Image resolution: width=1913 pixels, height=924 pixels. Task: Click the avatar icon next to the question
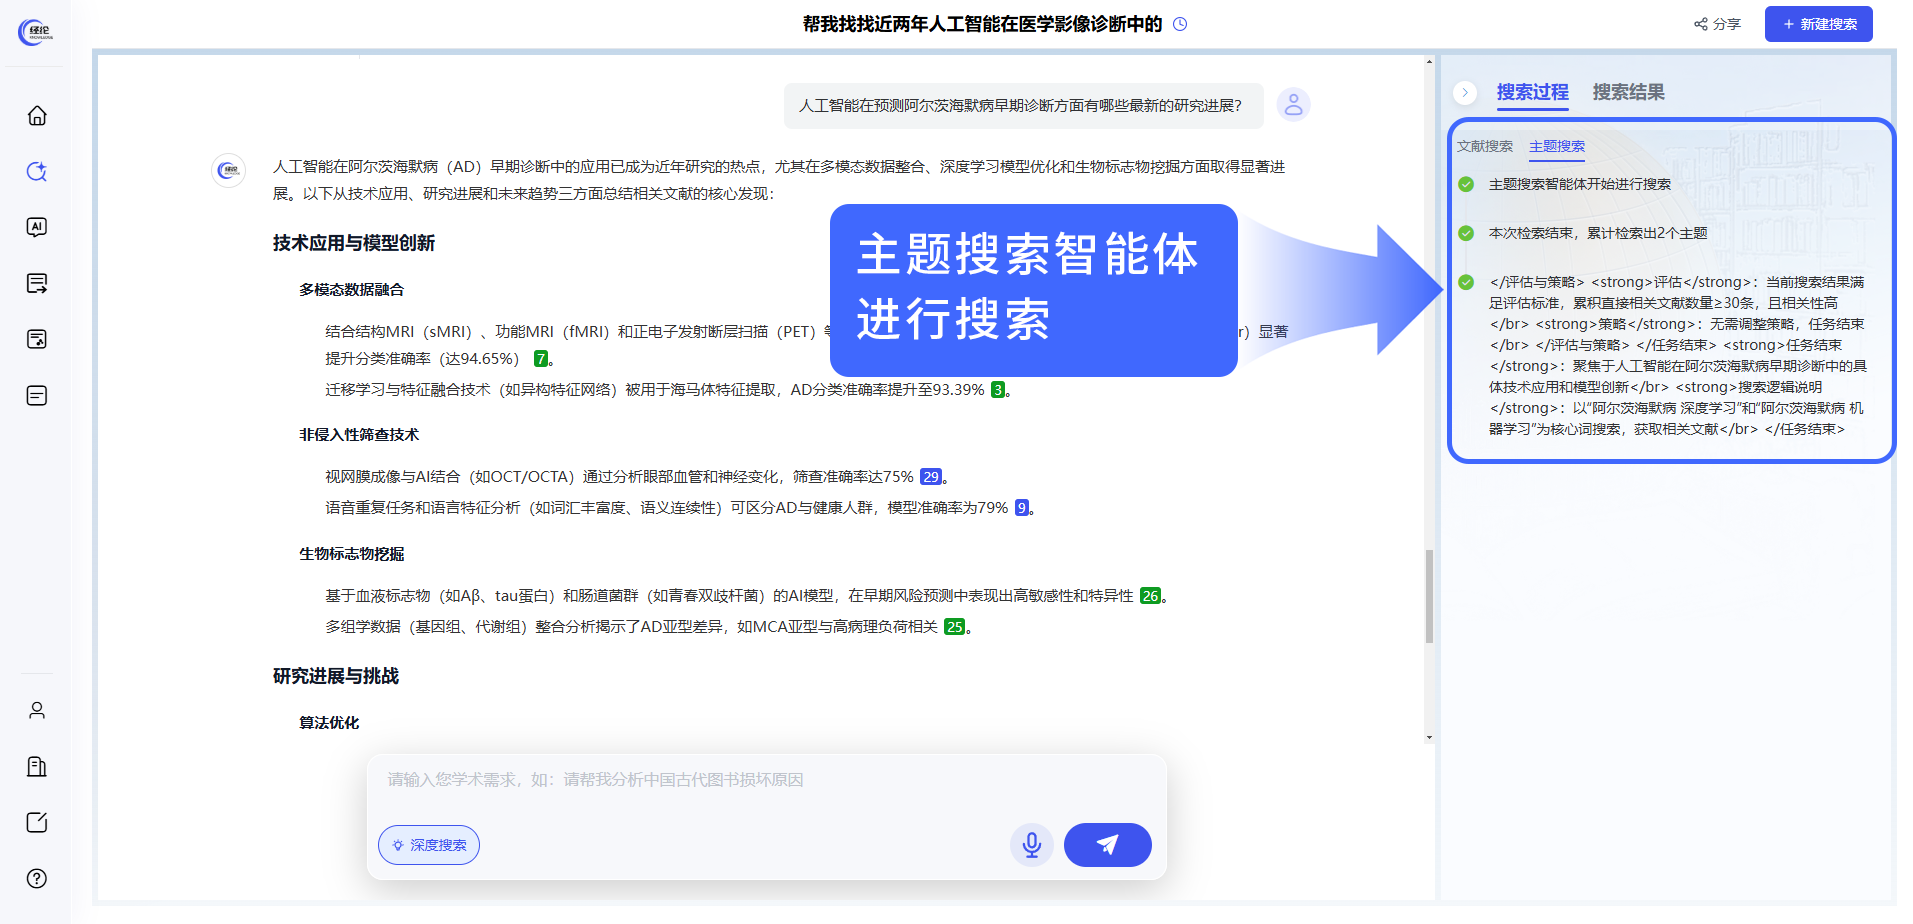(x=1294, y=104)
